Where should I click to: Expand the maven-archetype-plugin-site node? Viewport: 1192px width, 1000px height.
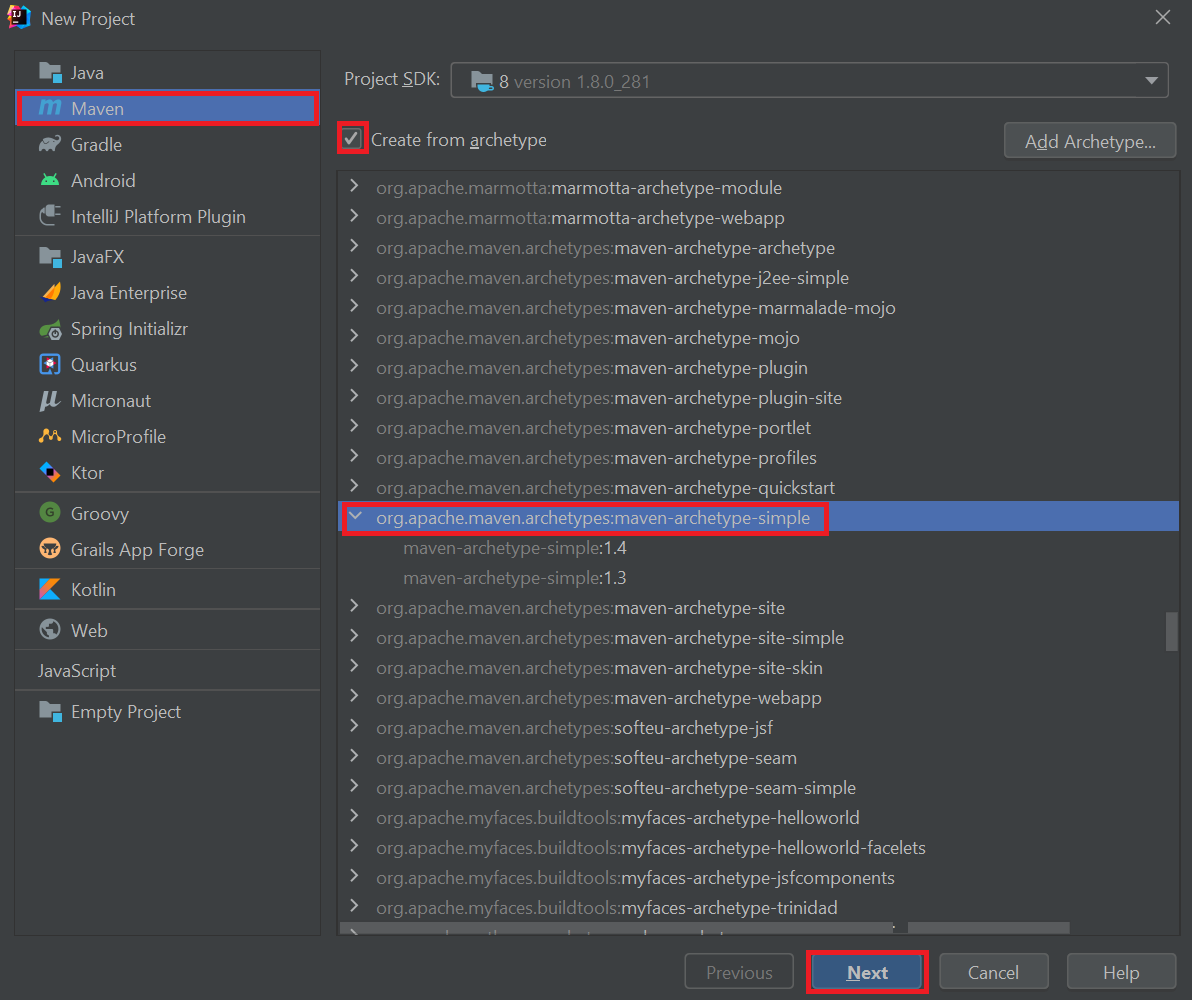[x=354, y=397]
